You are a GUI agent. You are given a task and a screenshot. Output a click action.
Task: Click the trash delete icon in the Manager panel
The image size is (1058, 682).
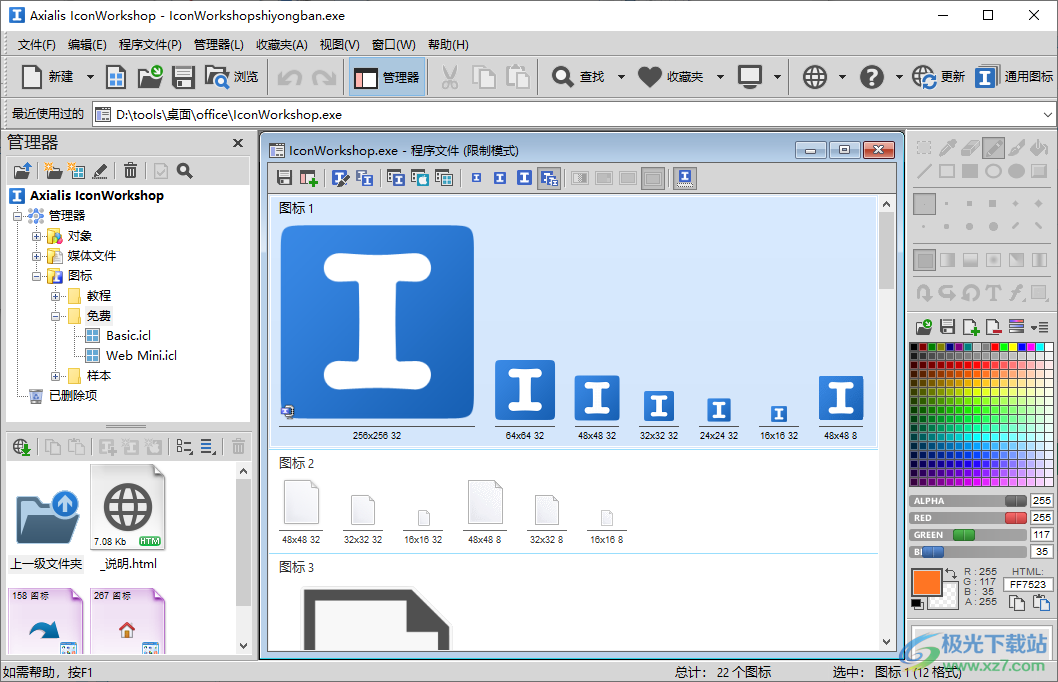coord(131,171)
